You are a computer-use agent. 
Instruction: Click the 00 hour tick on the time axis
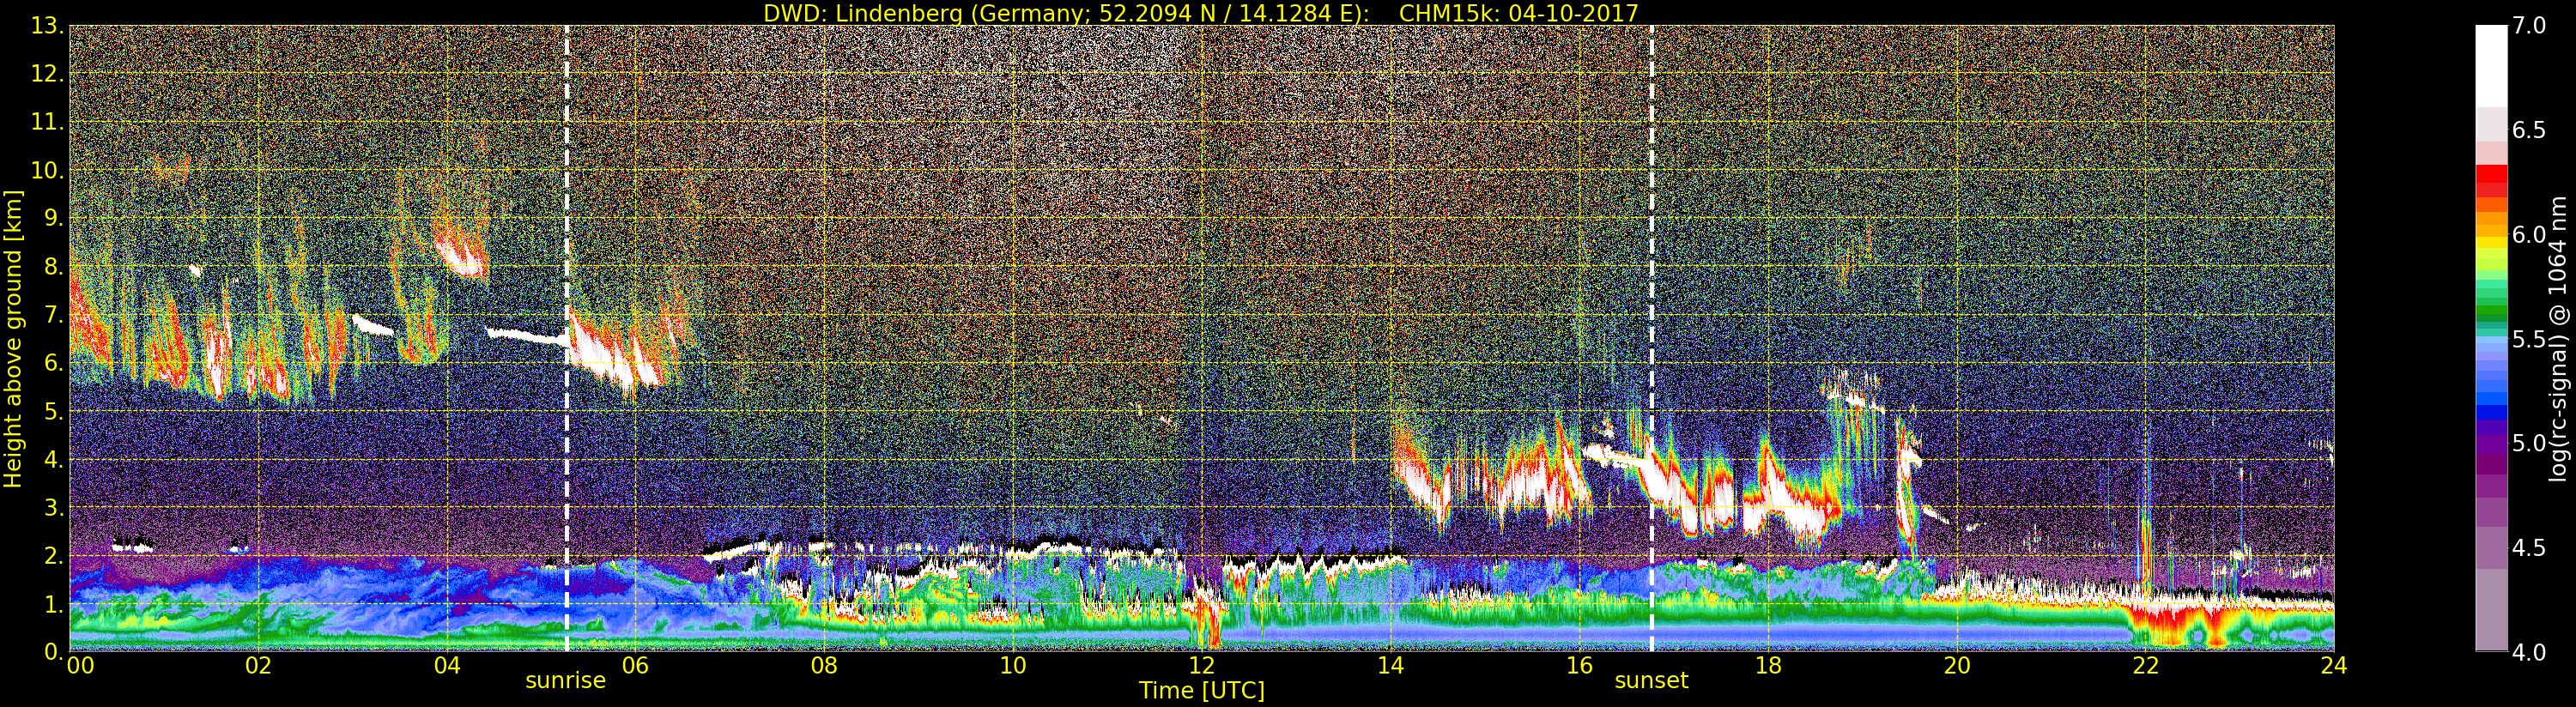click(80, 666)
